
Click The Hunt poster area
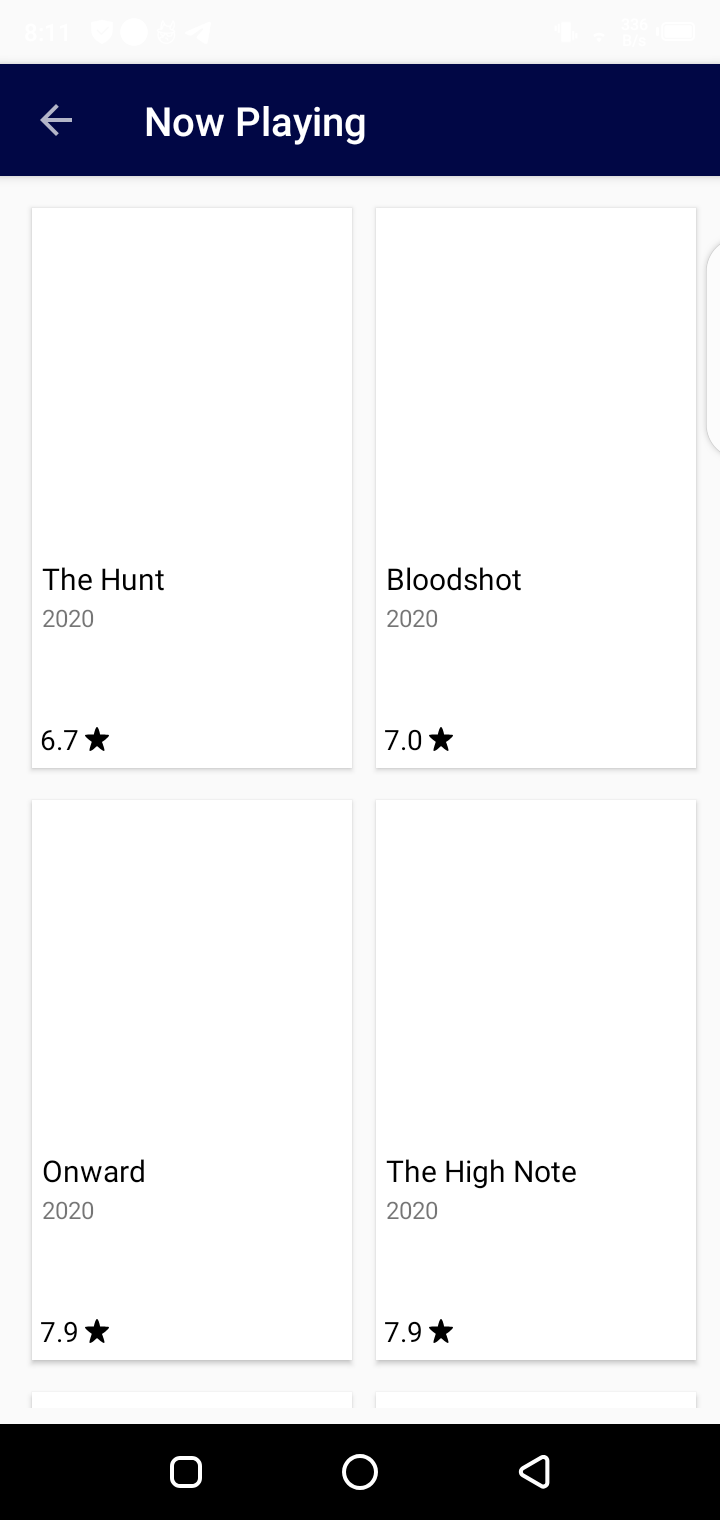(x=192, y=380)
